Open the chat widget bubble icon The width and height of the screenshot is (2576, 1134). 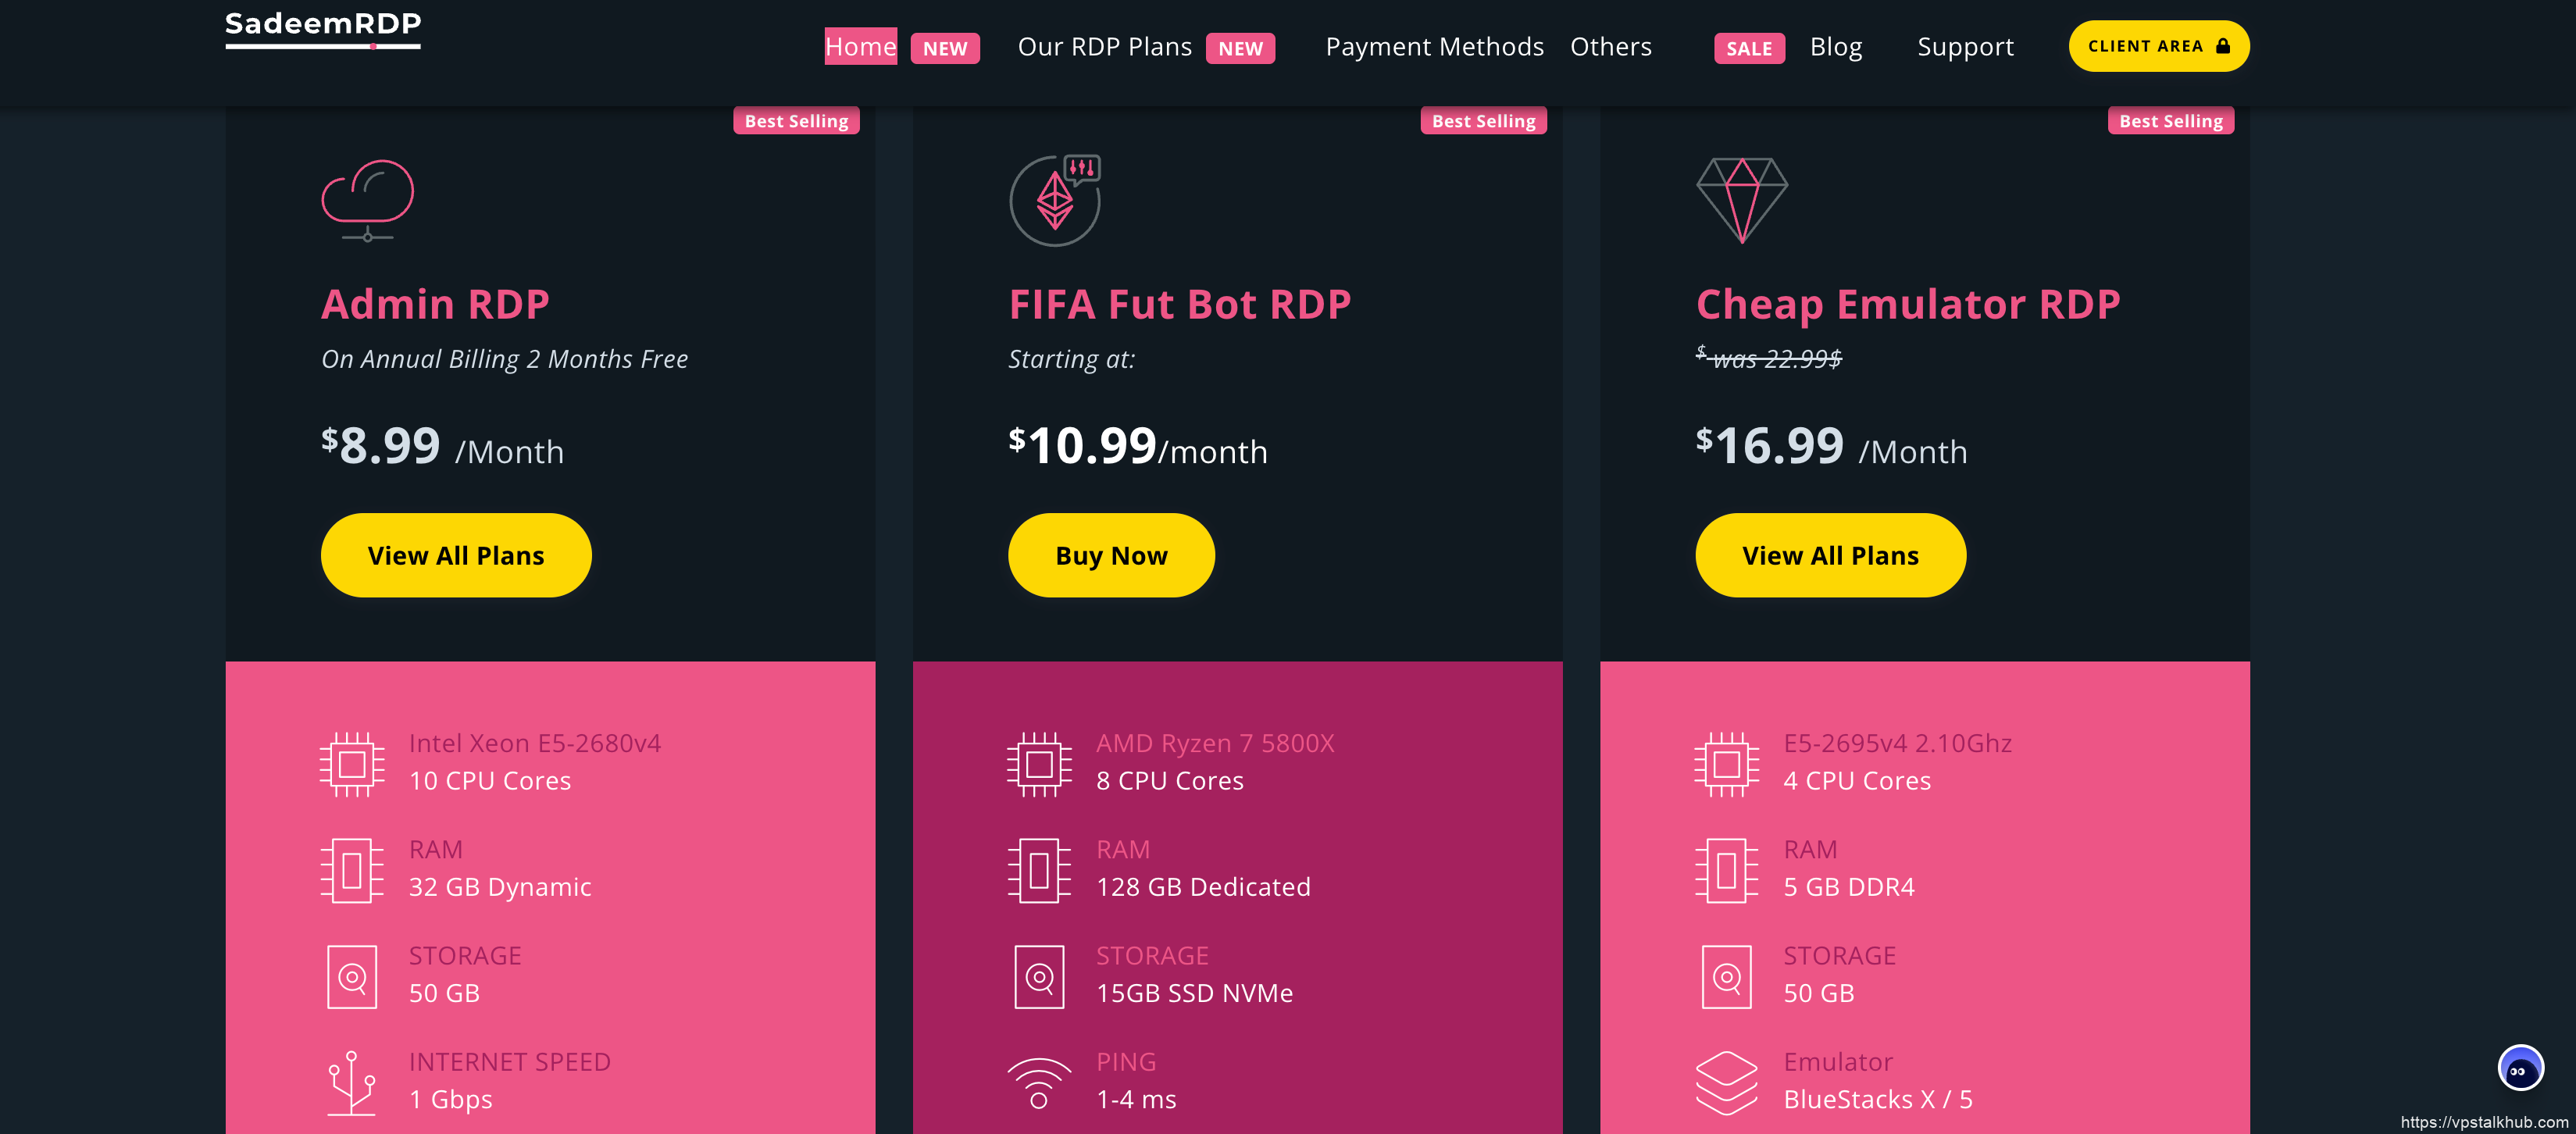(x=2519, y=1069)
